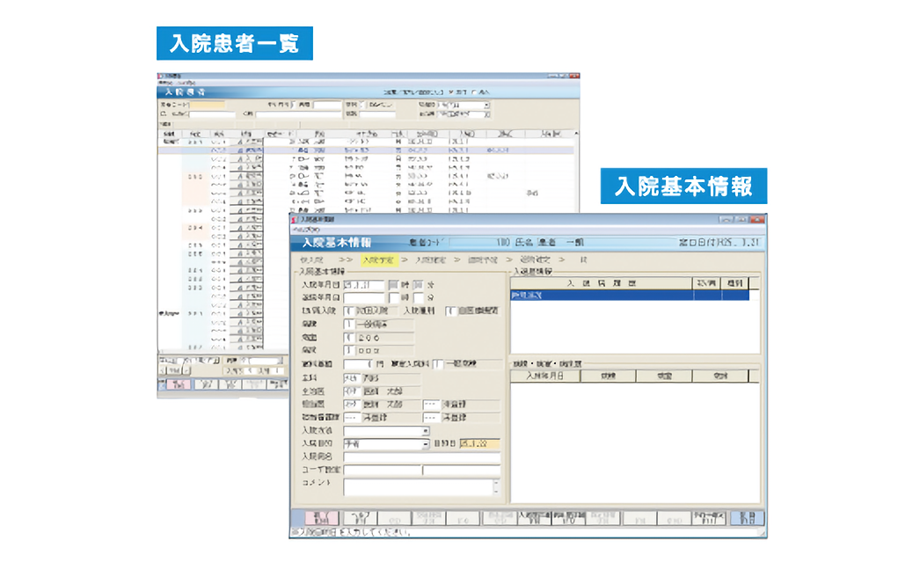Expand the top-right combo box in 入院患者
The height and width of the screenshot is (570, 920).
coord(486,104)
